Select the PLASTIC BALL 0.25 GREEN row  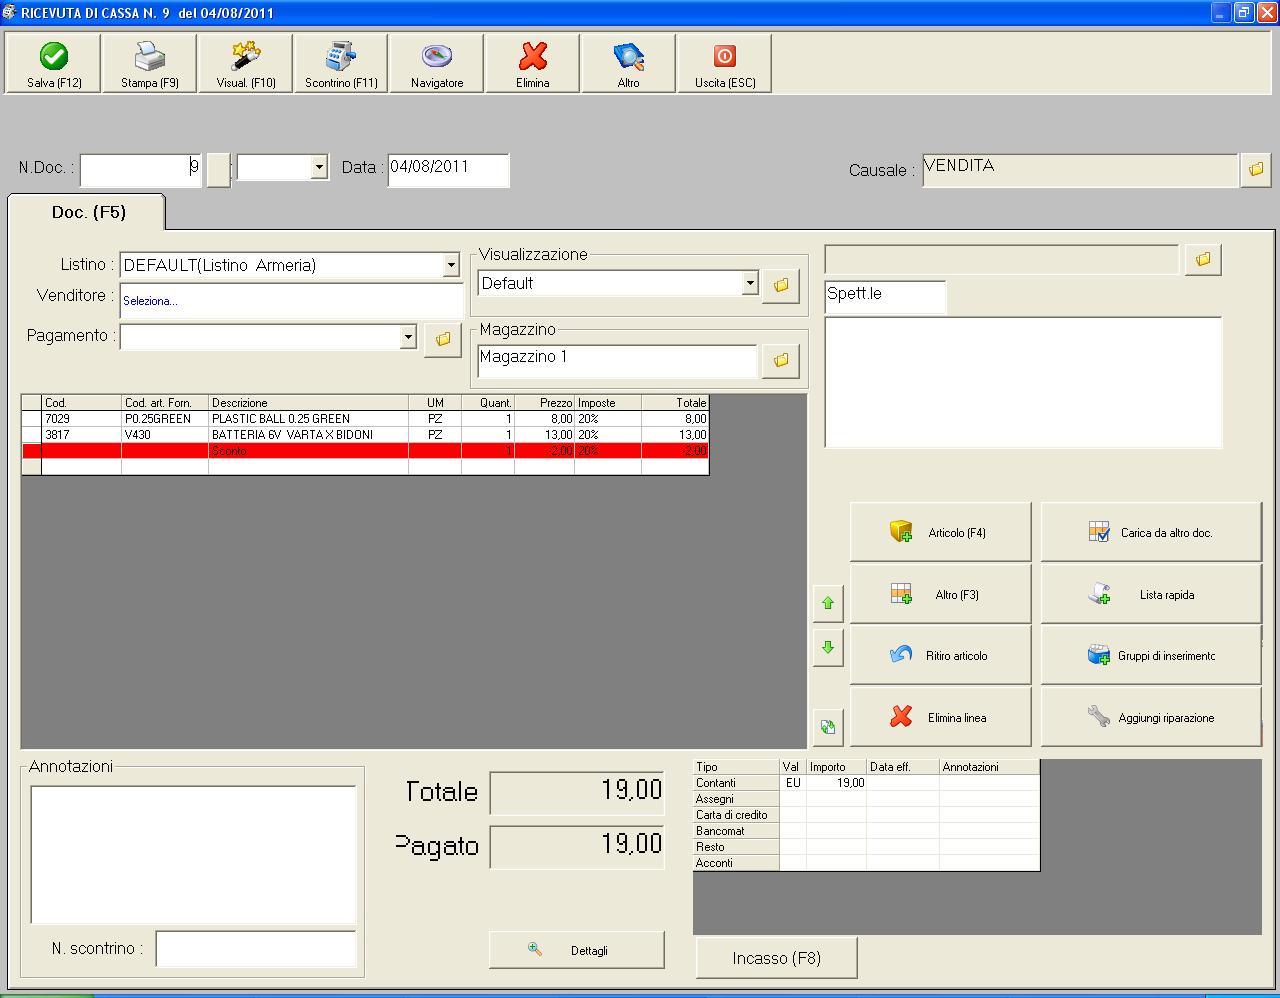point(365,419)
